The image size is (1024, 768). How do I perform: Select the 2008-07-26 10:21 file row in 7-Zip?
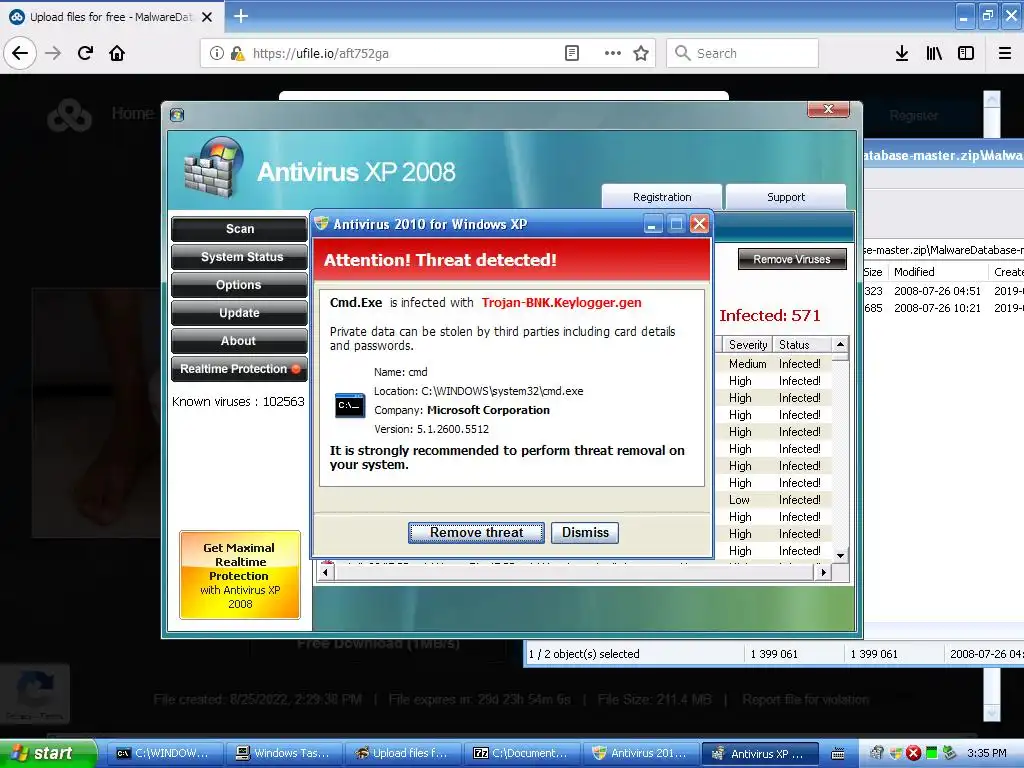pos(943,308)
